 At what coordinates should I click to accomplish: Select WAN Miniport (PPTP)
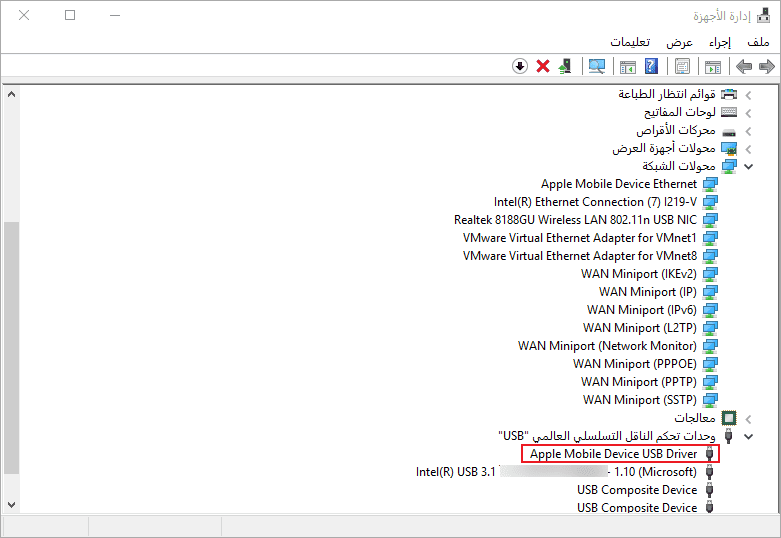pyautogui.click(x=639, y=382)
